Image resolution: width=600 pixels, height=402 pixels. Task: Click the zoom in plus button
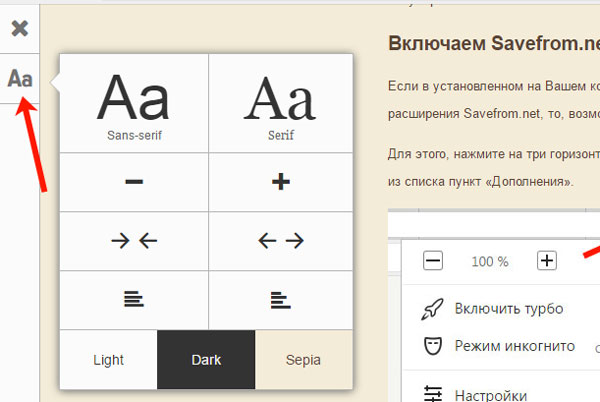pos(546,261)
